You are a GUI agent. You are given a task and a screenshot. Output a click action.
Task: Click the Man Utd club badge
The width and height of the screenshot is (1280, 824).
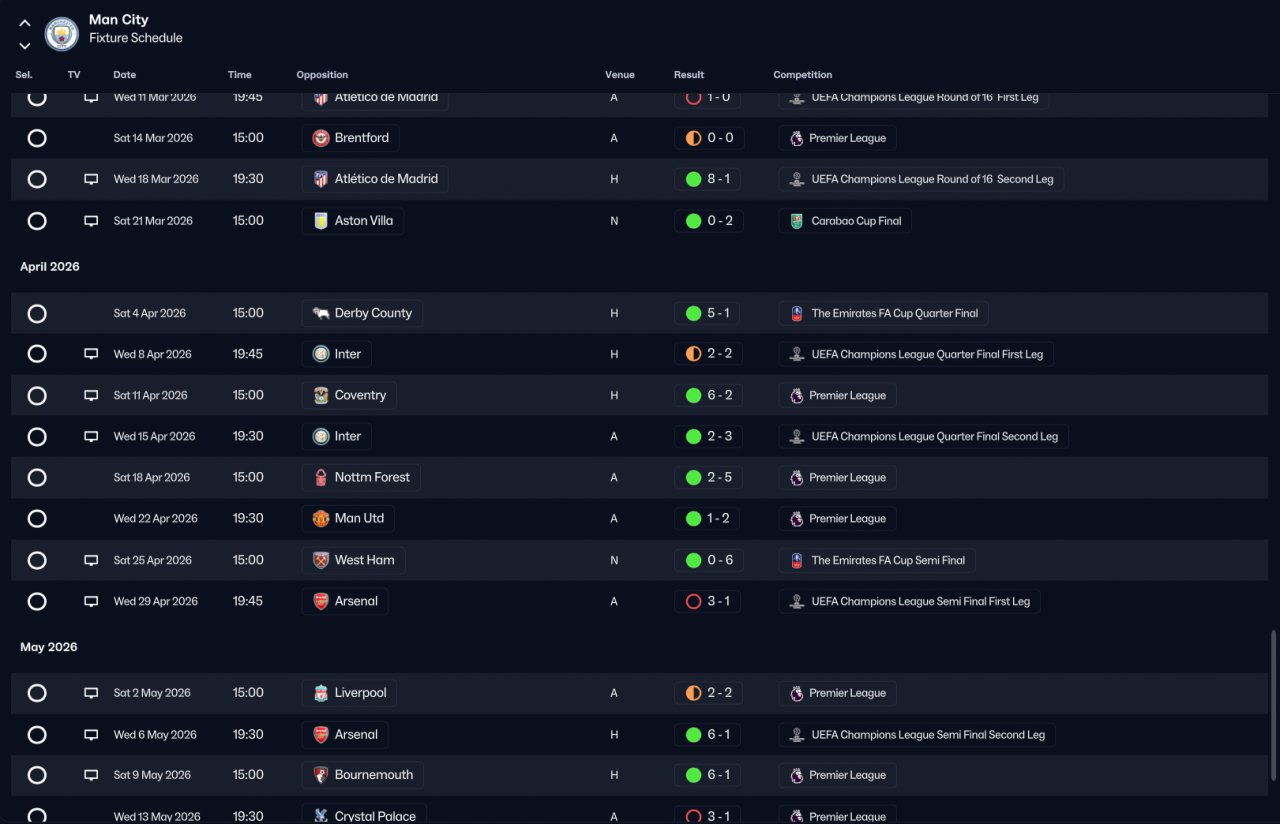(321, 519)
